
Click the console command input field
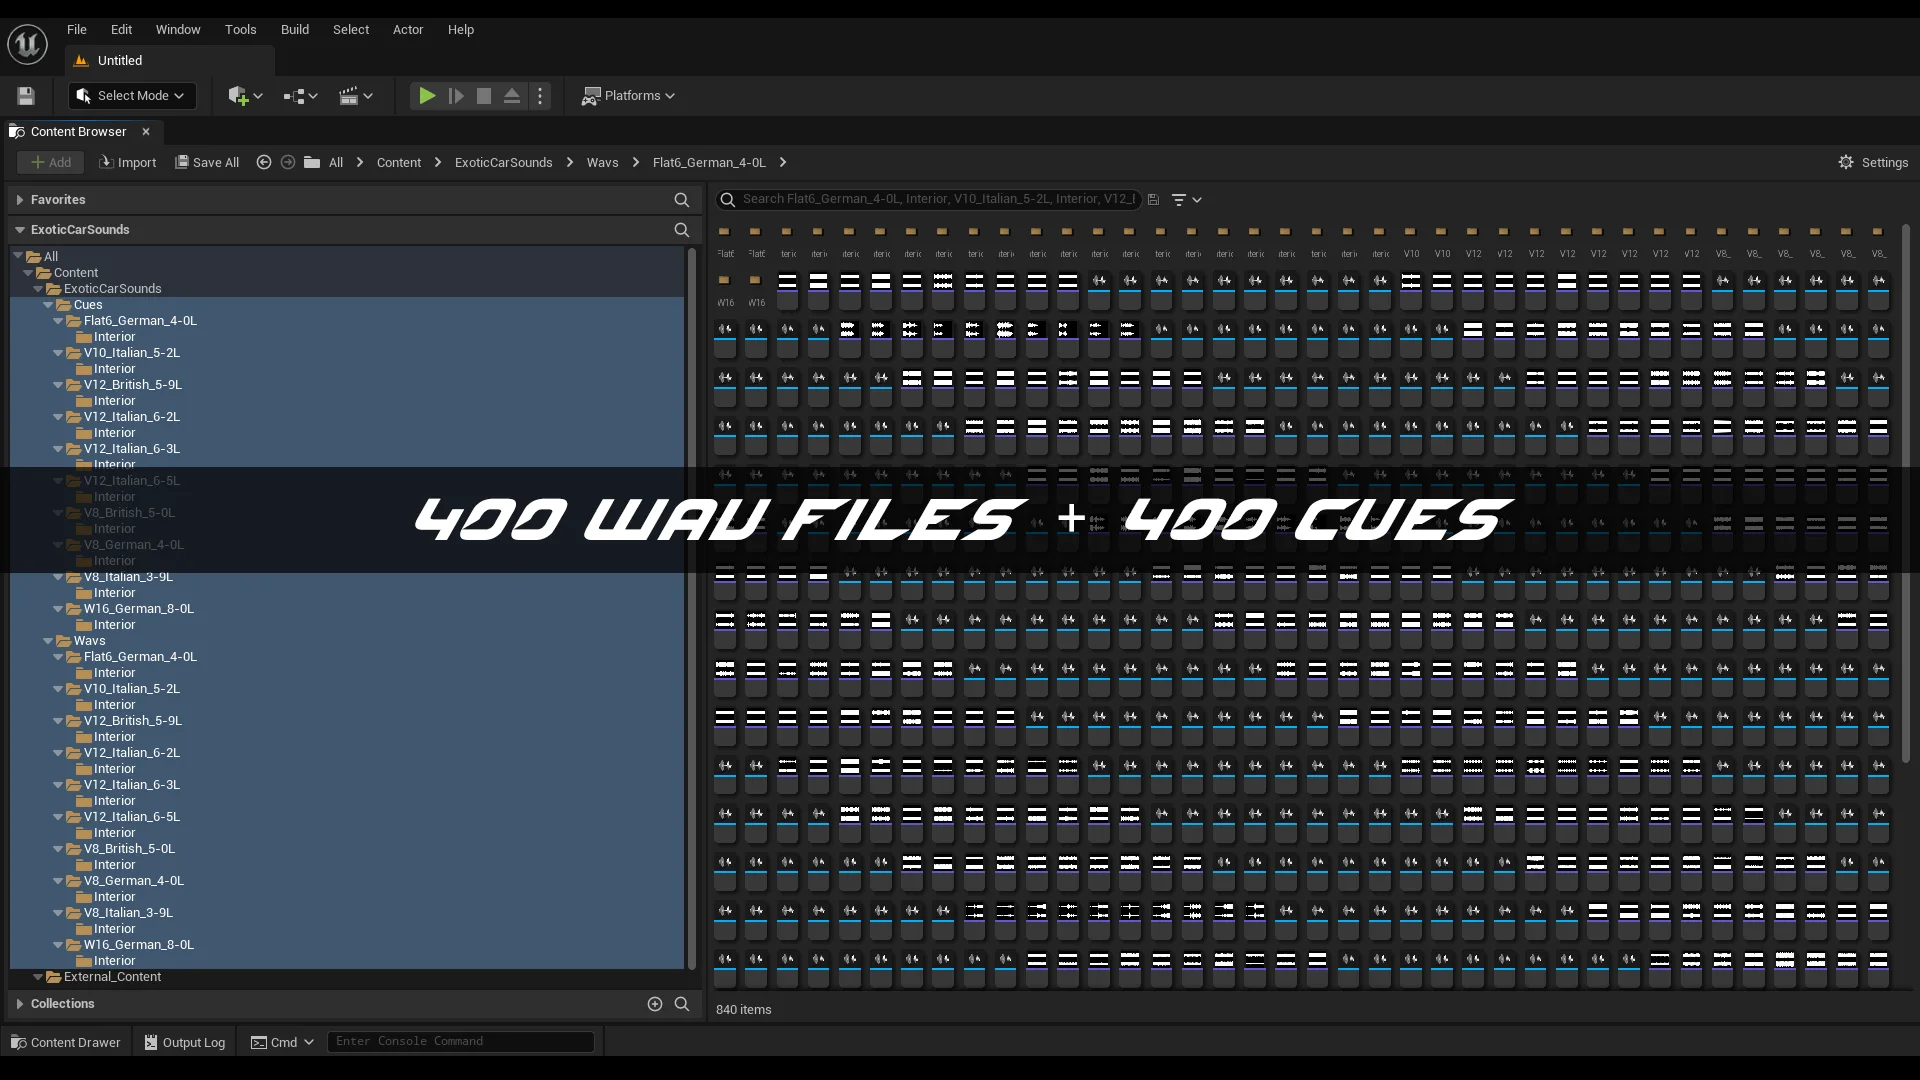coord(460,1042)
